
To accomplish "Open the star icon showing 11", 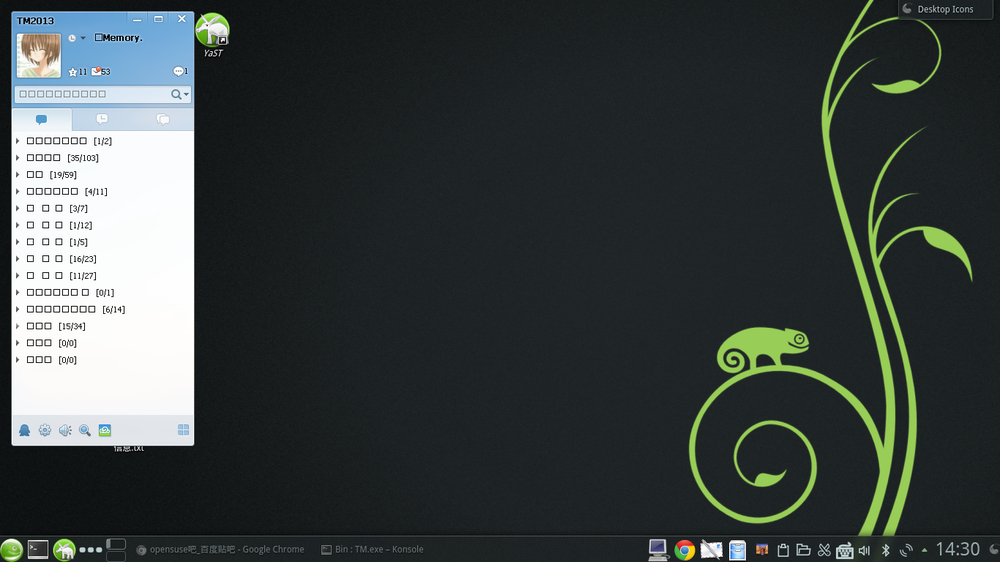I will coord(77,71).
